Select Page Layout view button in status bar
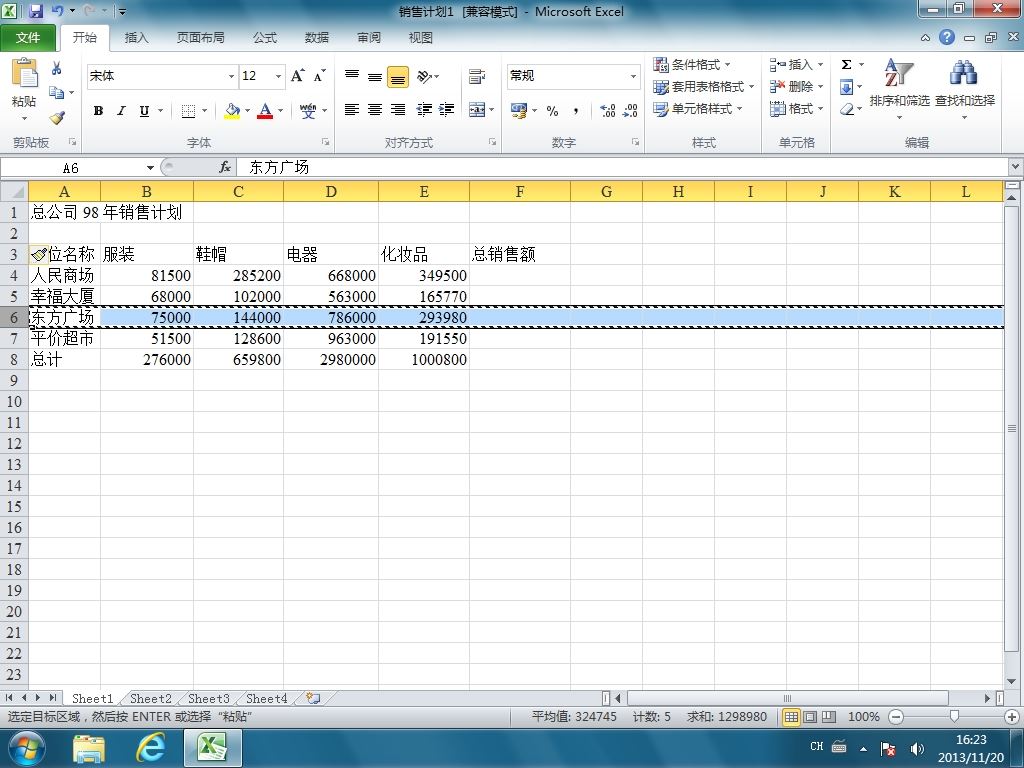Image resolution: width=1024 pixels, height=768 pixels. 810,717
